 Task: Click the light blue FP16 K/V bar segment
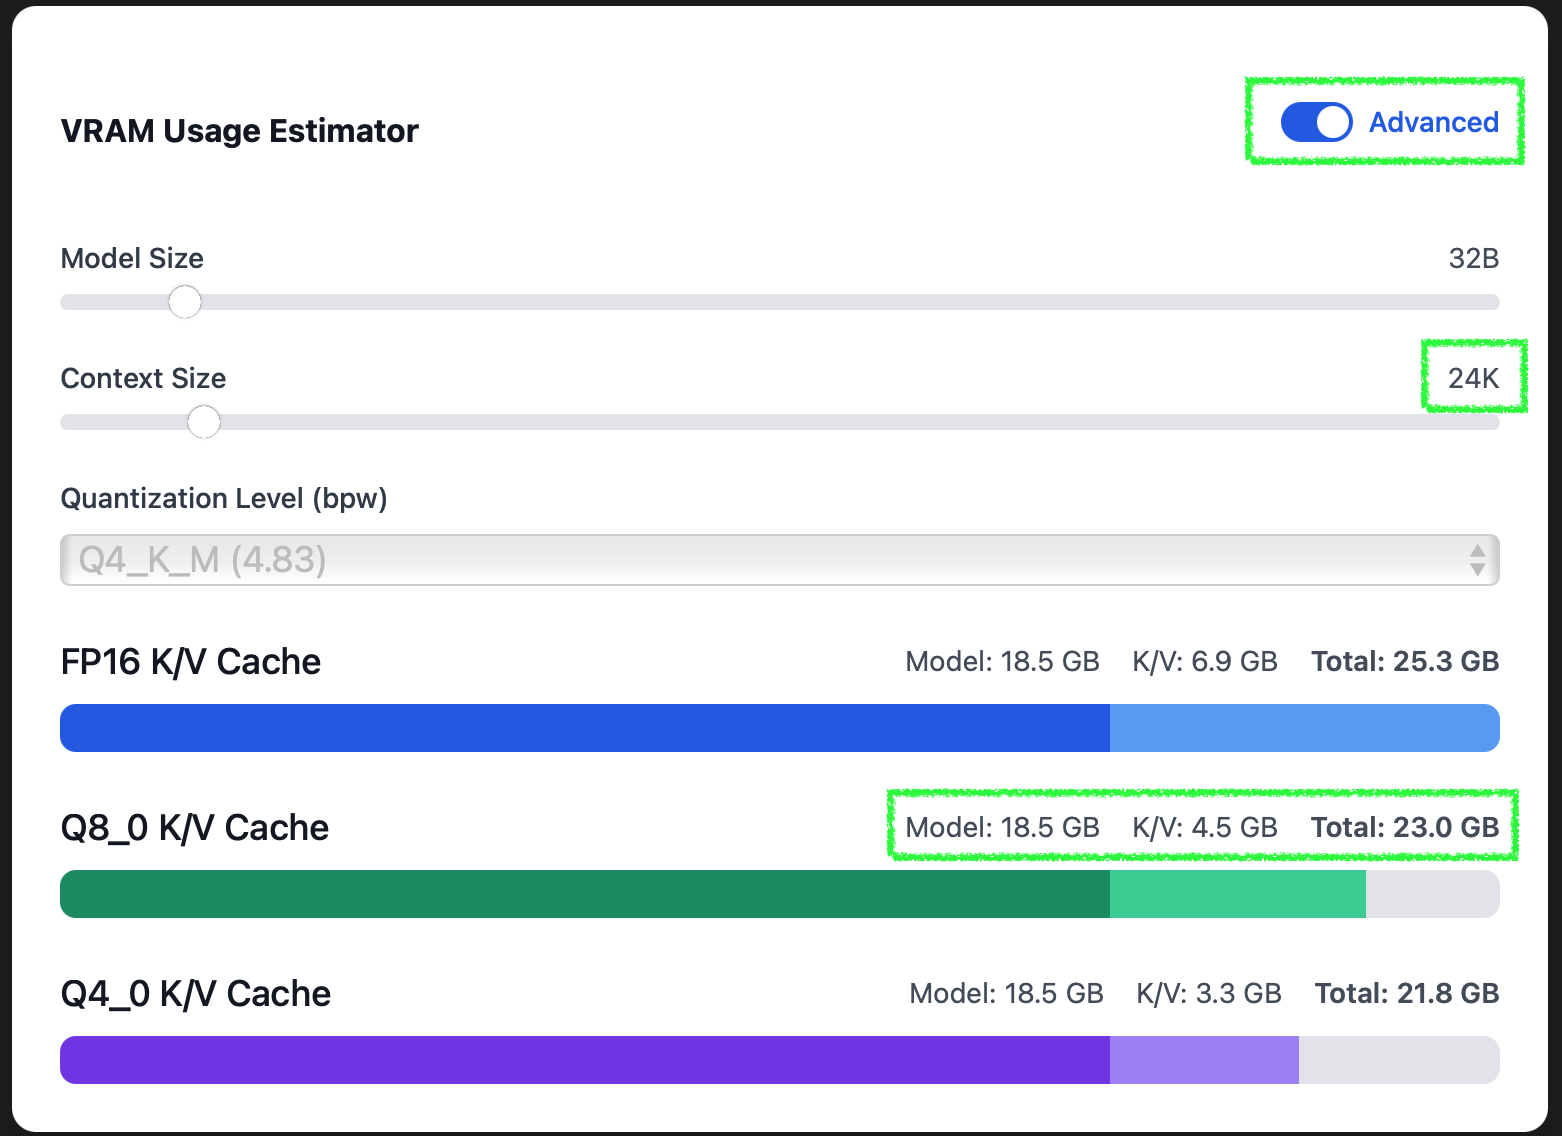(1305, 728)
